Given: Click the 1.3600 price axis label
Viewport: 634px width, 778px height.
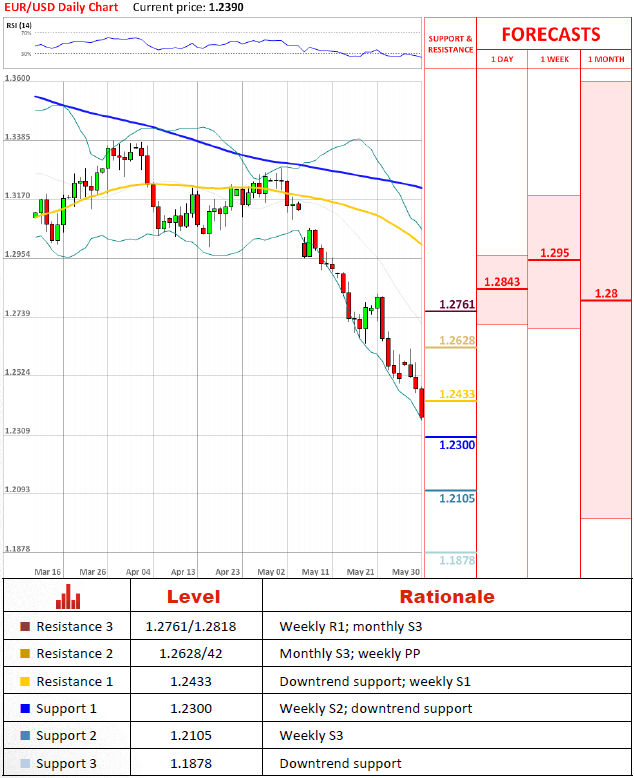Looking at the screenshot, I should coord(17,78).
